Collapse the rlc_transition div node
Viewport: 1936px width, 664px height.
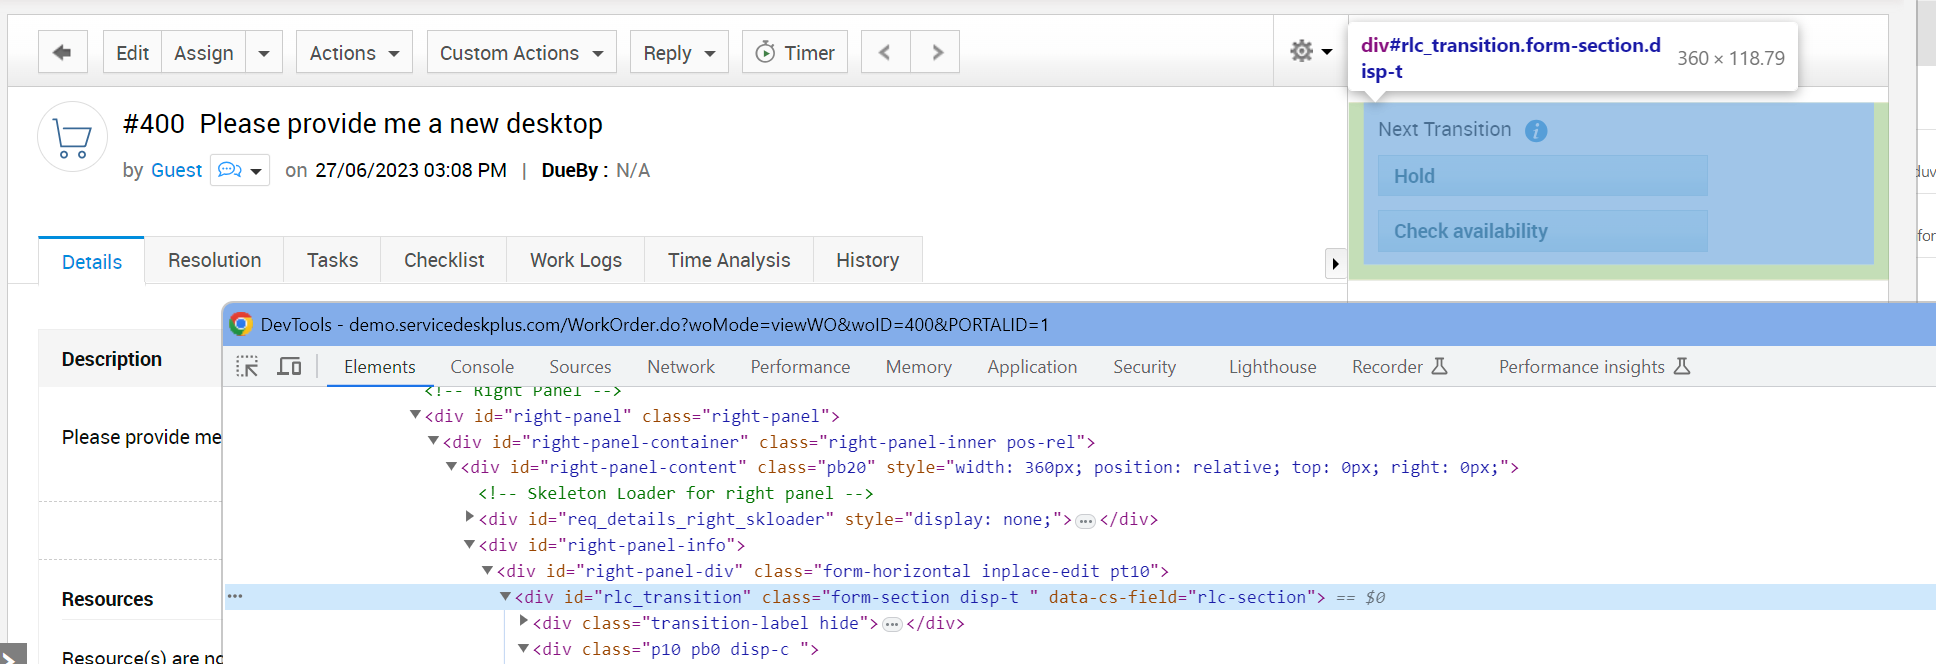[x=505, y=596]
